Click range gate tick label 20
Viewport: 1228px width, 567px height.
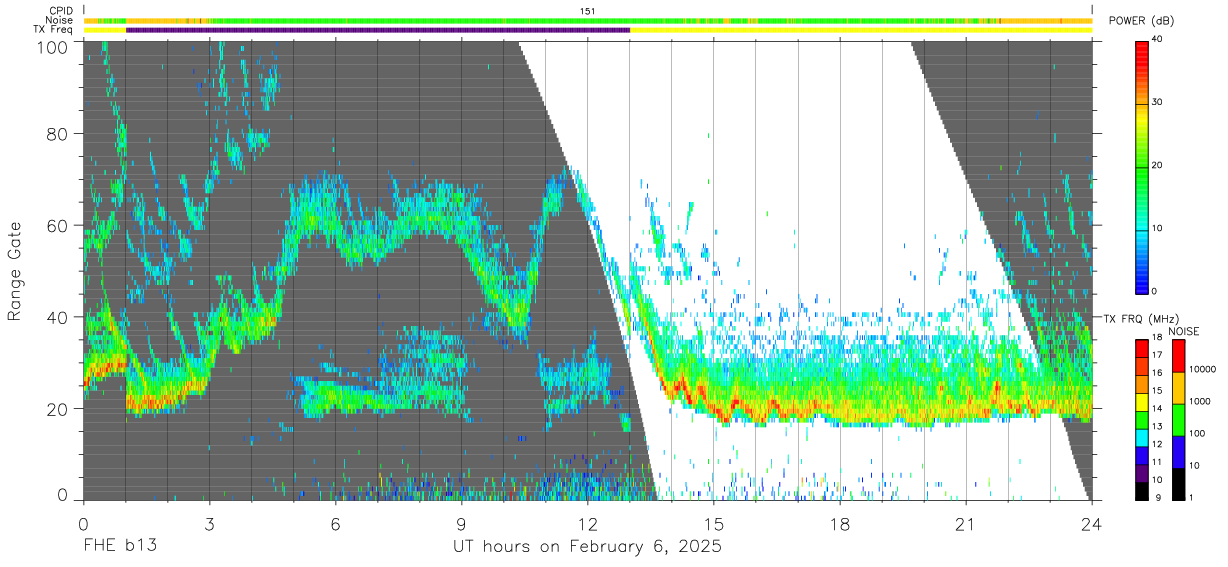(58, 409)
